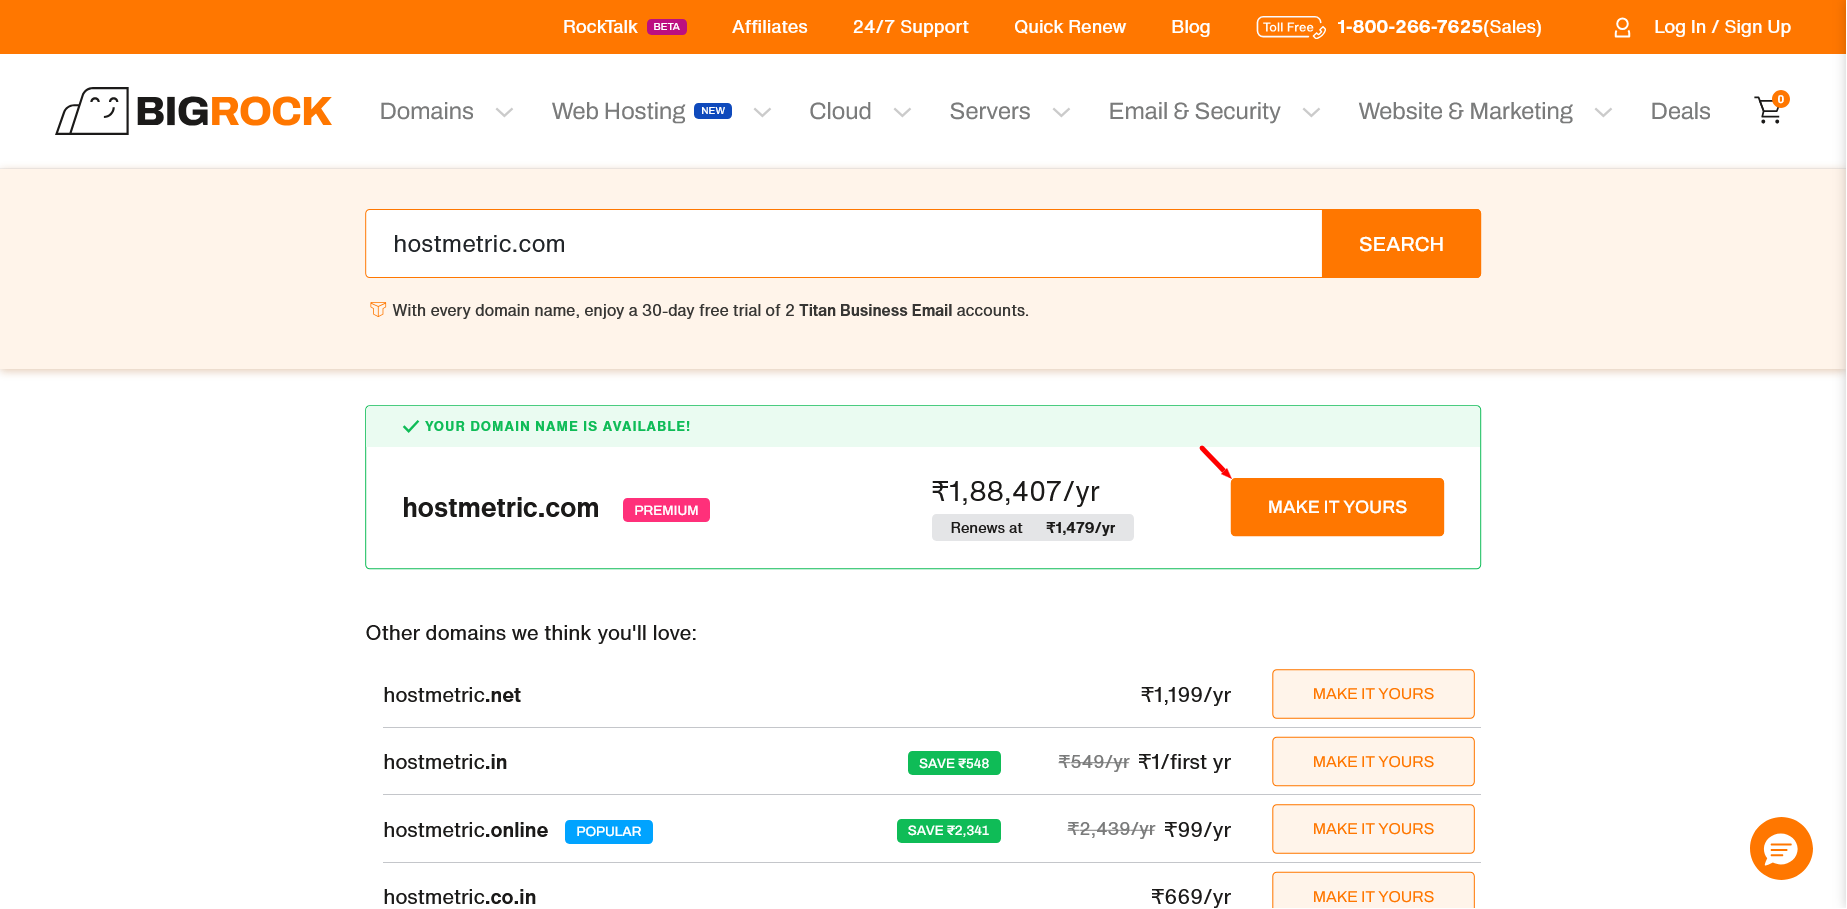Click the Titan Business Email text

point(875,310)
